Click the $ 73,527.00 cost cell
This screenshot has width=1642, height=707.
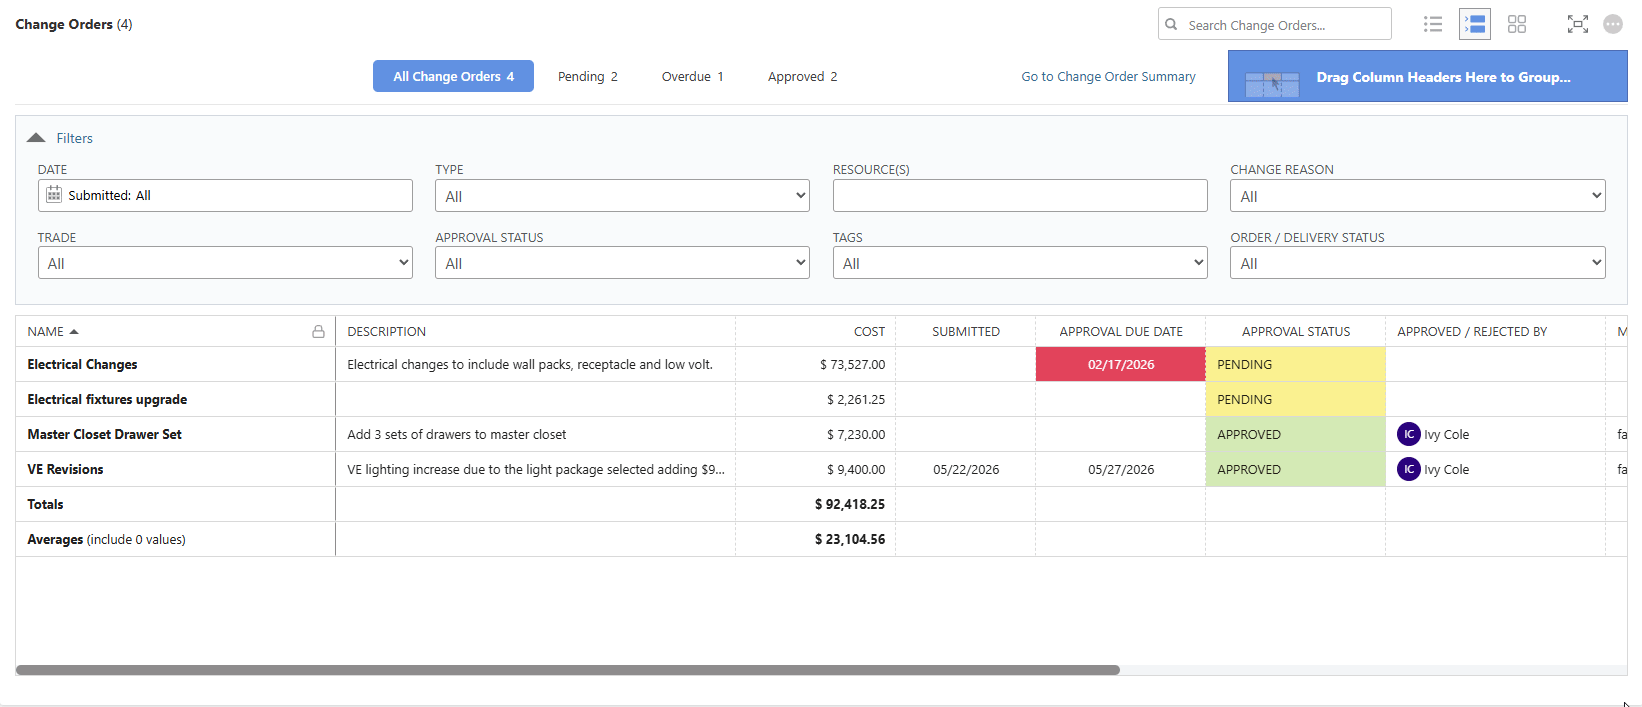click(x=852, y=364)
